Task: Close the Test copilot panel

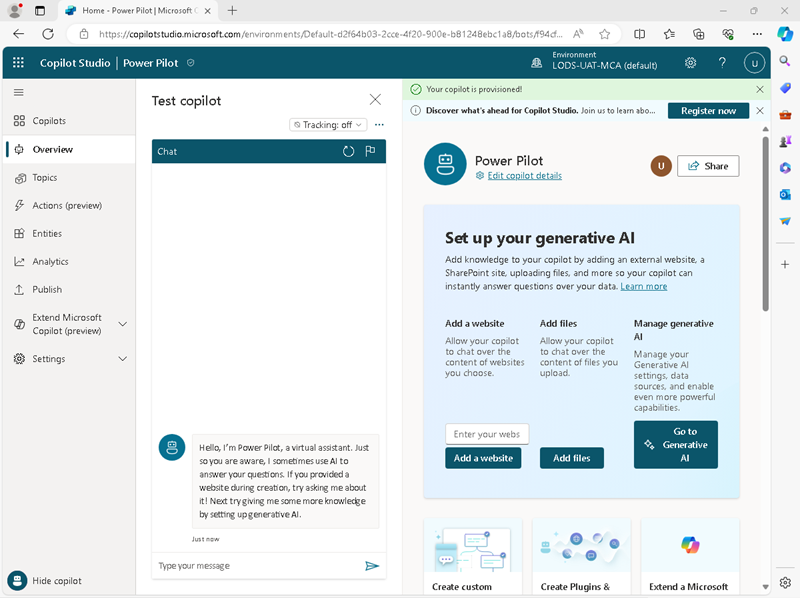Action: coord(375,99)
